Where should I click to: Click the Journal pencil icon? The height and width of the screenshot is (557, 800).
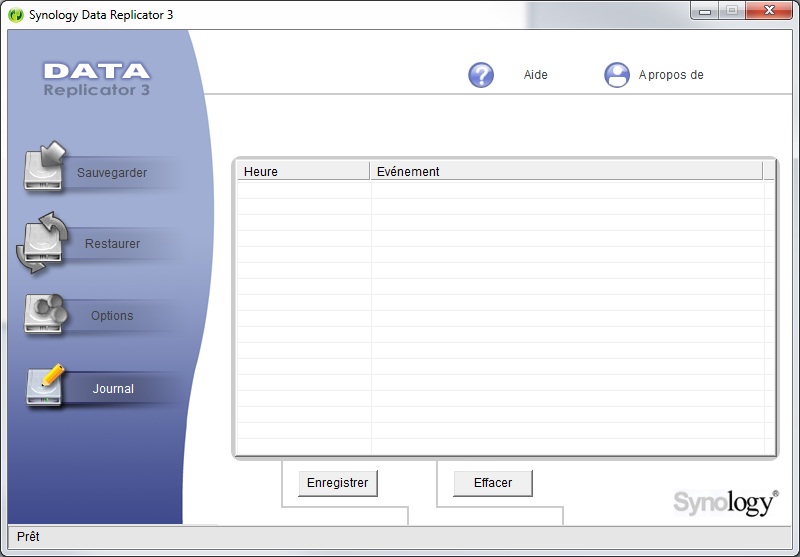pyautogui.click(x=45, y=386)
